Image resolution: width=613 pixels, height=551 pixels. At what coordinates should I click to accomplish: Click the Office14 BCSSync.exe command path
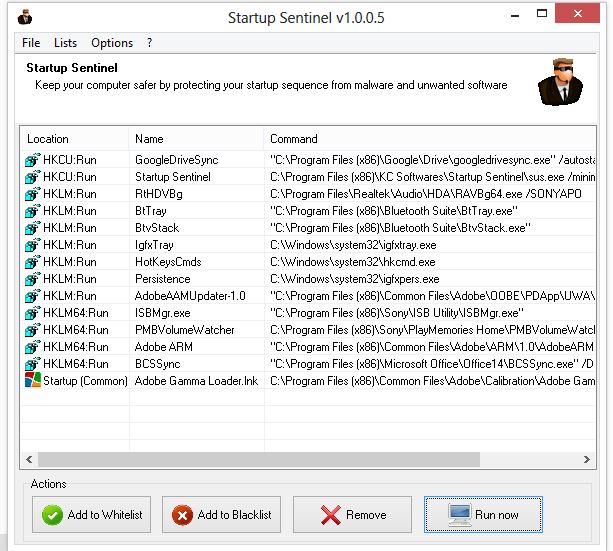pos(432,364)
